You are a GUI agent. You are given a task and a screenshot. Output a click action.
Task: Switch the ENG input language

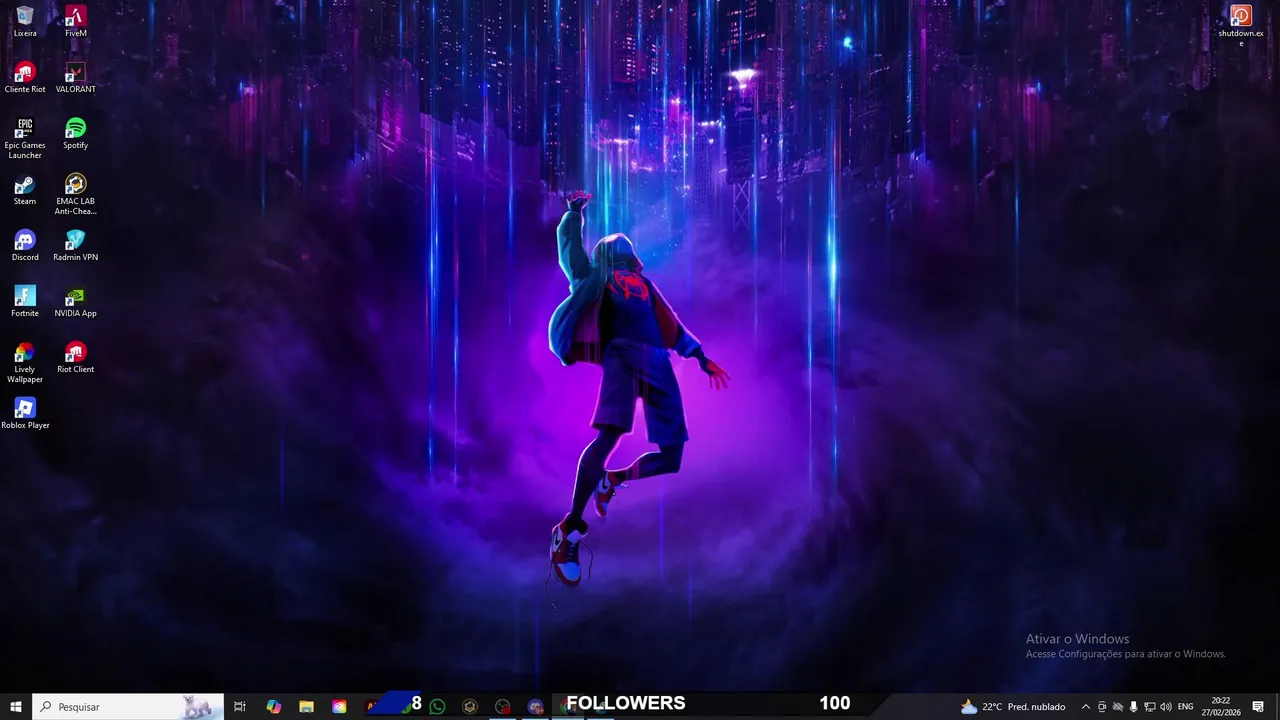[x=1185, y=707]
